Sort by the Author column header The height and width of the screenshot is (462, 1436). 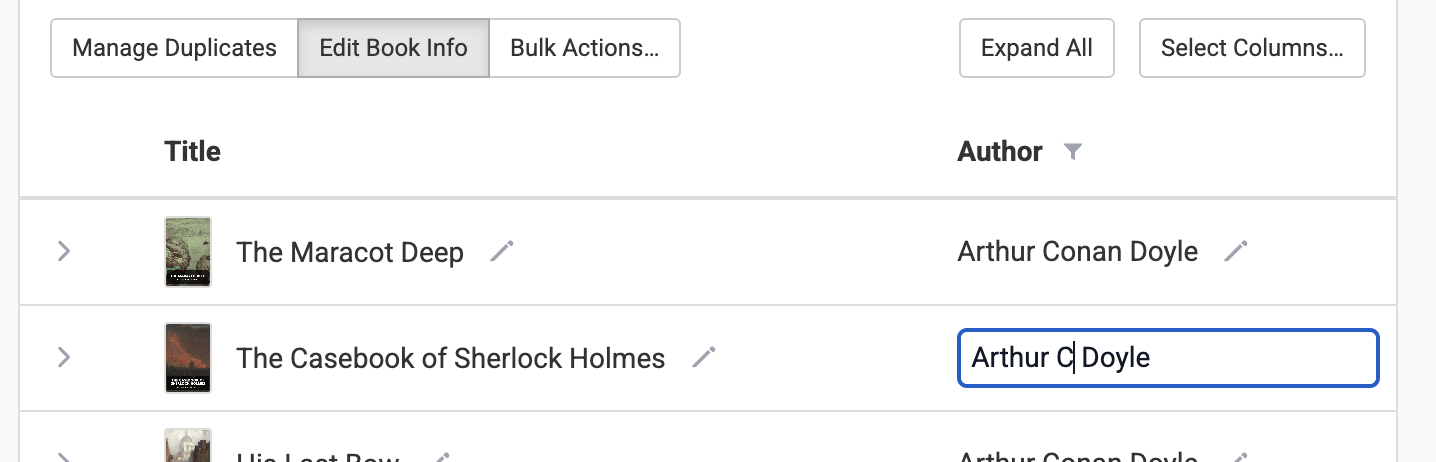(x=1000, y=152)
